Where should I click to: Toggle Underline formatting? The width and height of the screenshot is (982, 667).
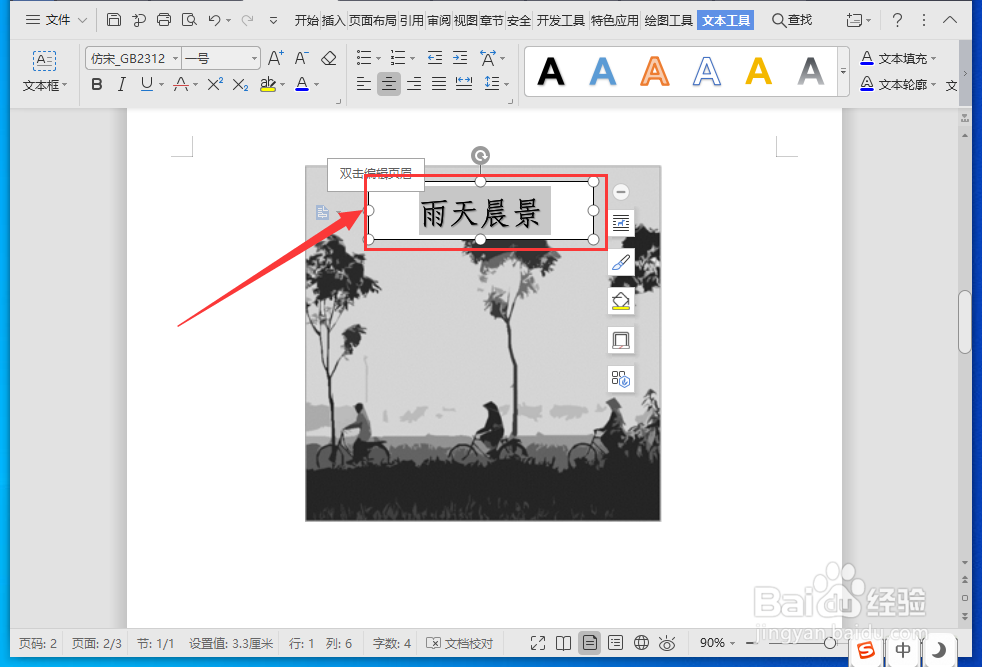pyautogui.click(x=147, y=84)
